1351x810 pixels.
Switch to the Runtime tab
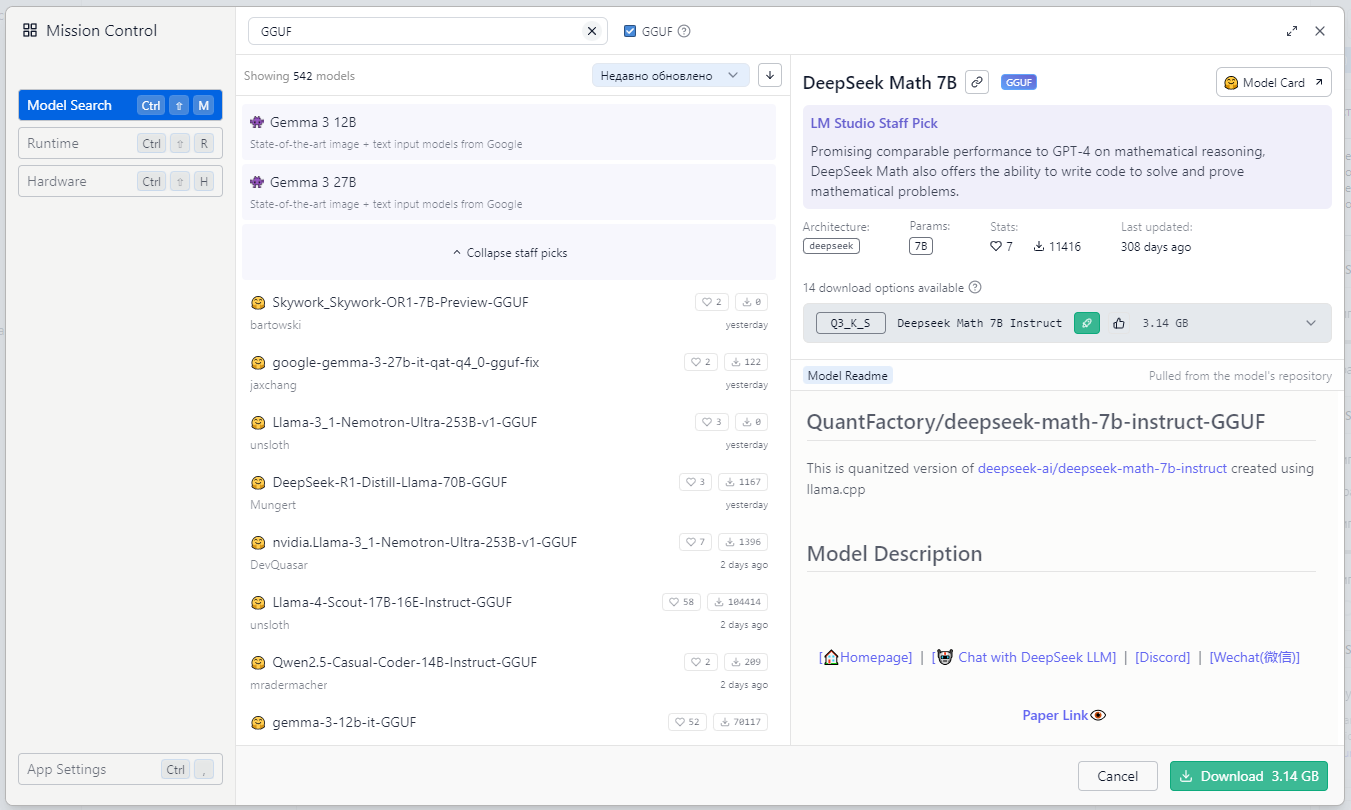(x=120, y=143)
